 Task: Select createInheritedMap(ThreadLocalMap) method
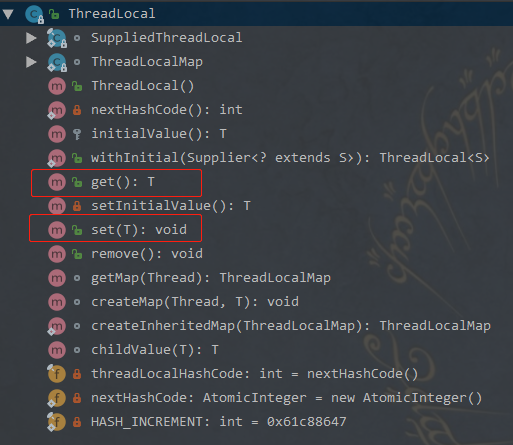coord(291,326)
